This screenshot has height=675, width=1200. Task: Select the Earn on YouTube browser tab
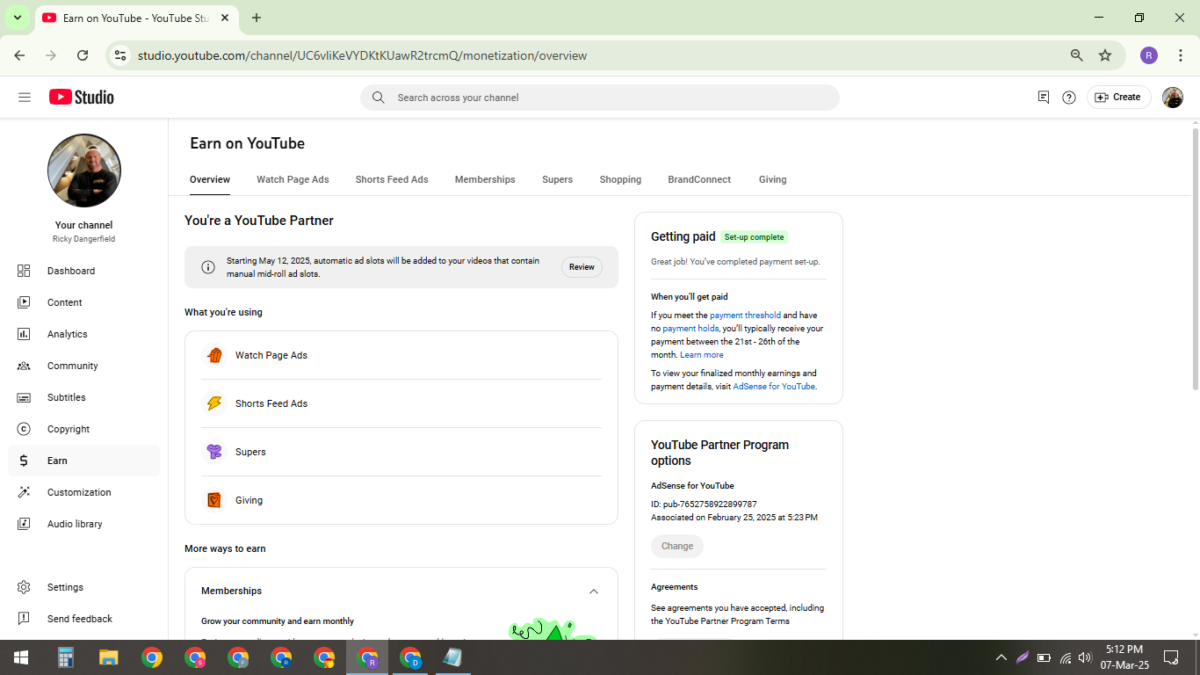pos(138,18)
